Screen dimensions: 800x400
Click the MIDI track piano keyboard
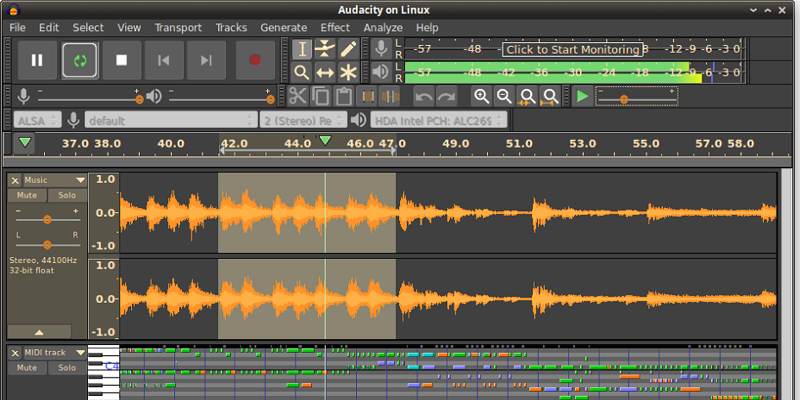tap(104, 373)
